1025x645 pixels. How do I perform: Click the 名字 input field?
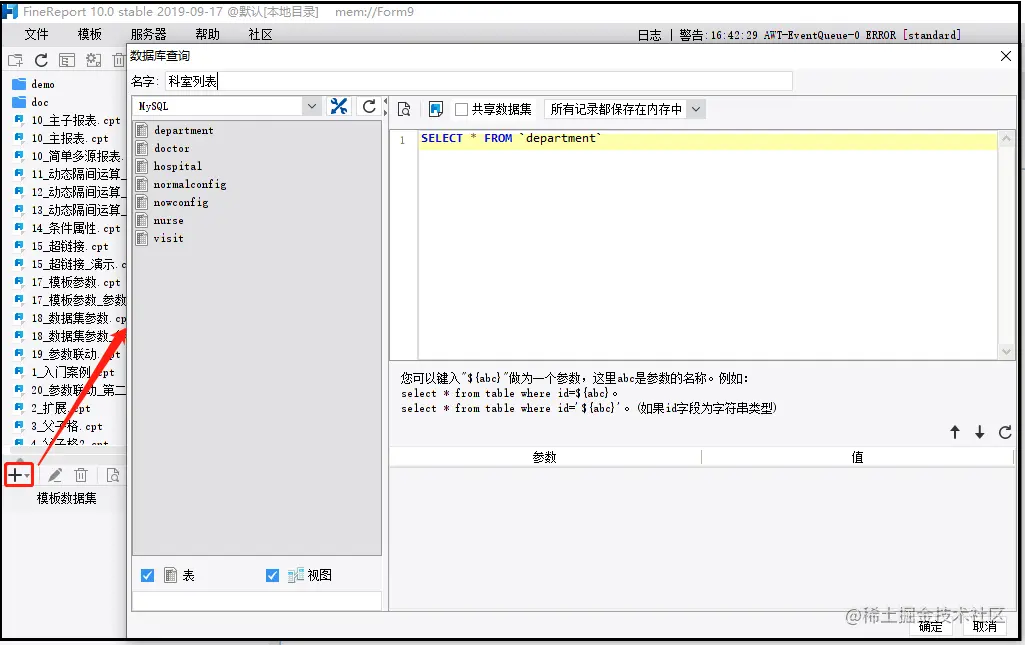pyautogui.click(x=478, y=81)
